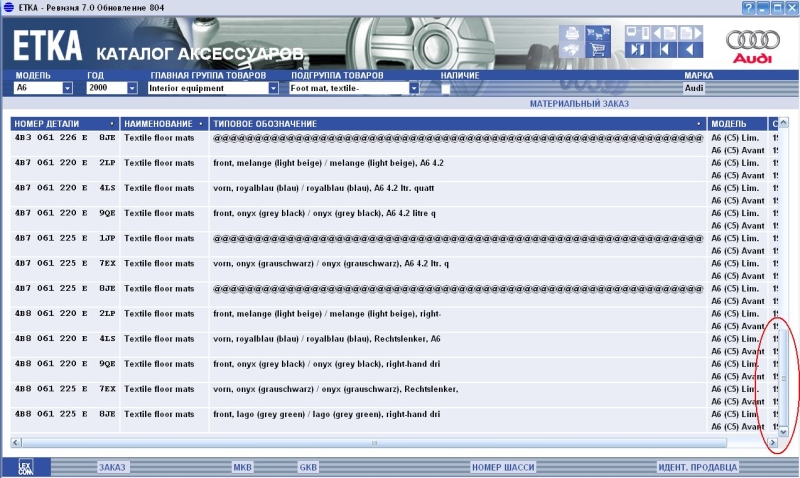Click the help question mark in title bar
Image resolution: width=800 pixels, height=478 pixels.
click(748, 8)
